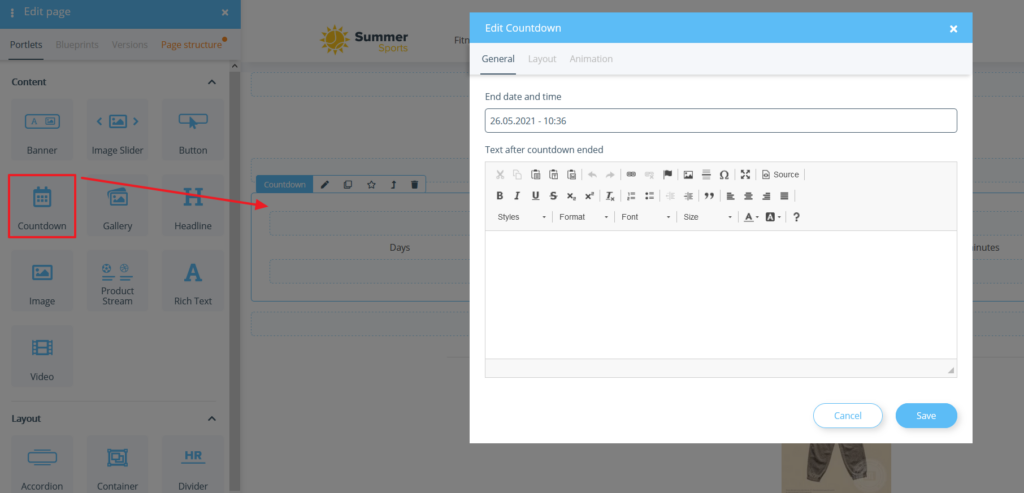Apply bold formatting

(500, 195)
